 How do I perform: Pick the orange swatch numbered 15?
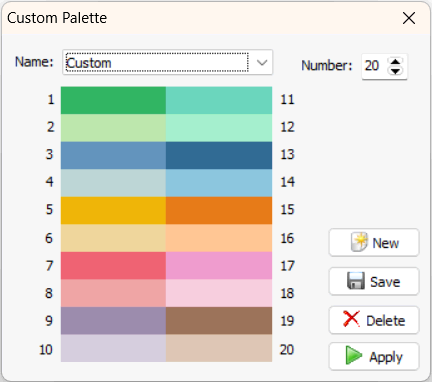point(219,210)
